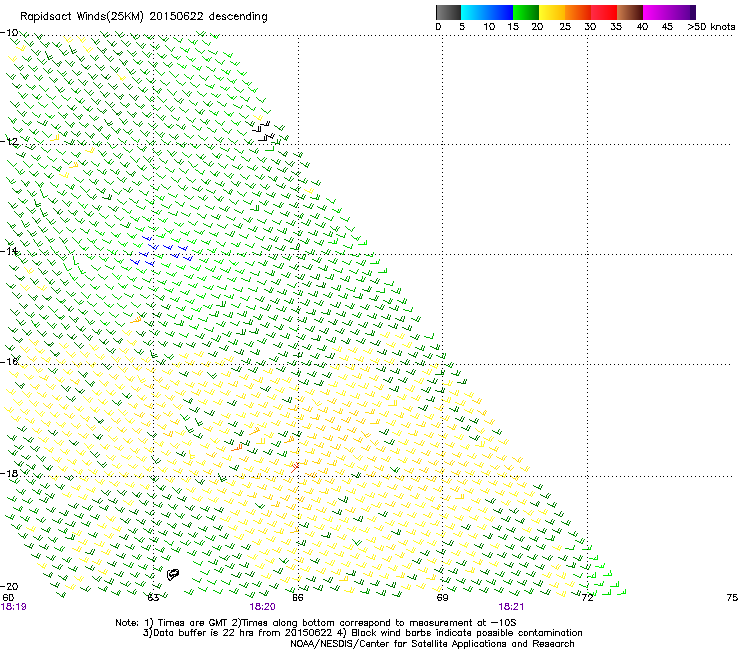The width and height of the screenshot is (740, 650).
Task: Click the cyan-blue 5-15 knots legend swatch
Action: (x=487, y=12)
